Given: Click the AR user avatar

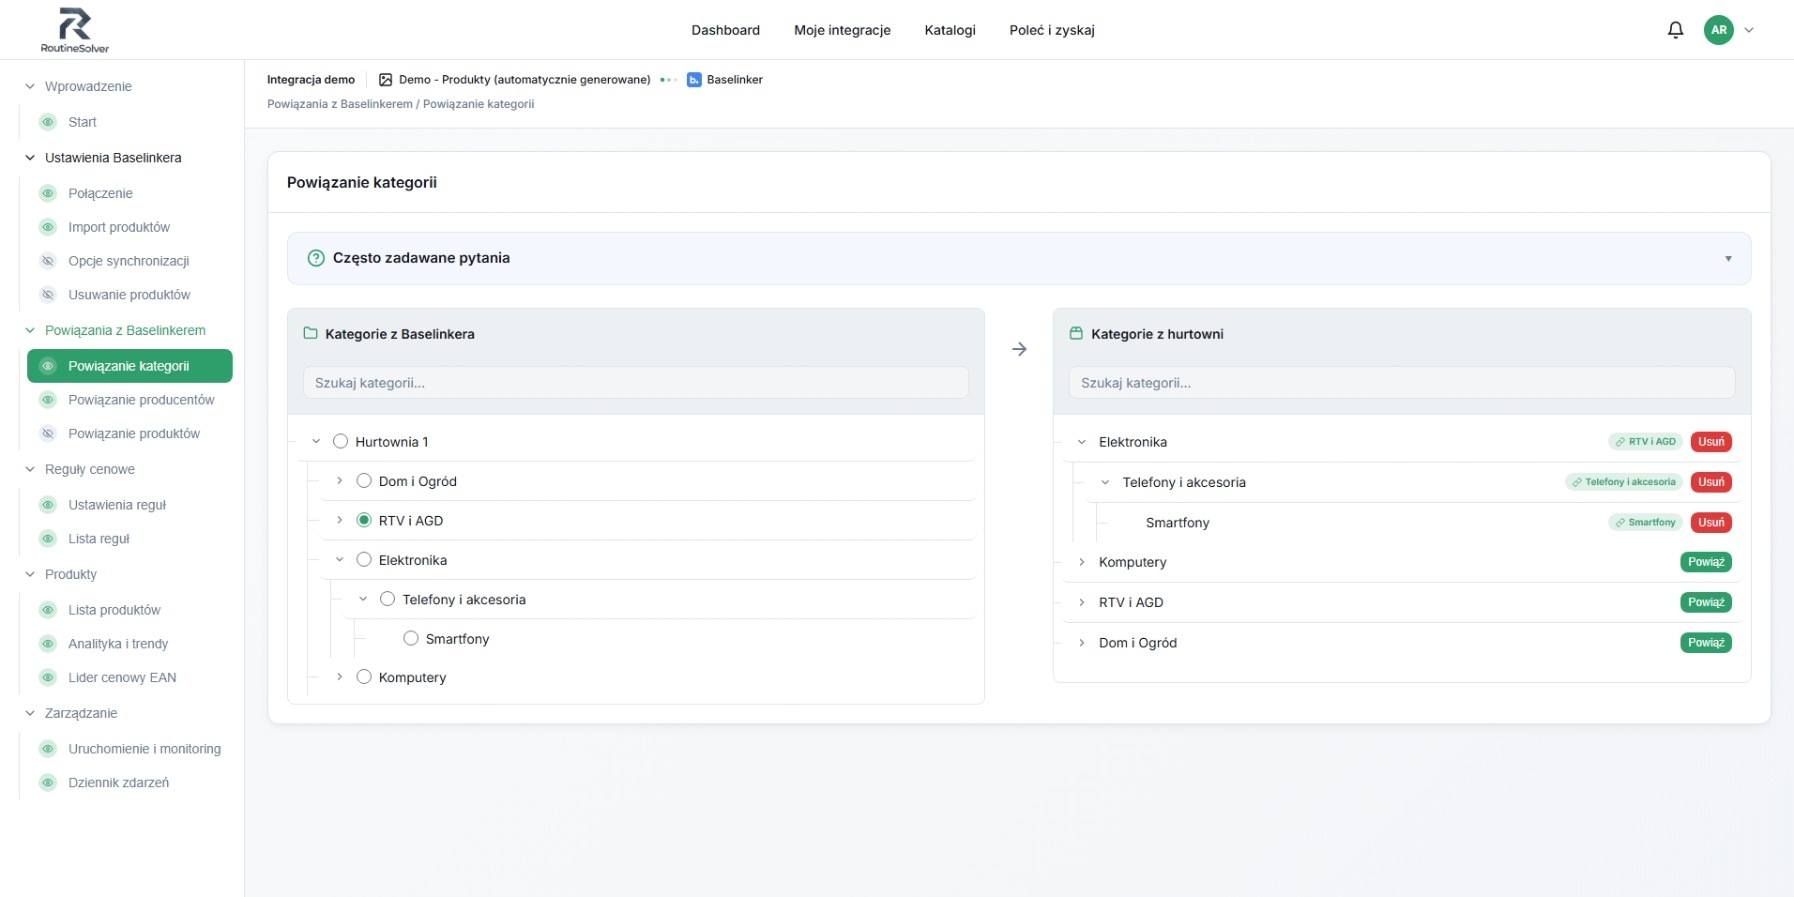Looking at the screenshot, I should coord(1719,30).
